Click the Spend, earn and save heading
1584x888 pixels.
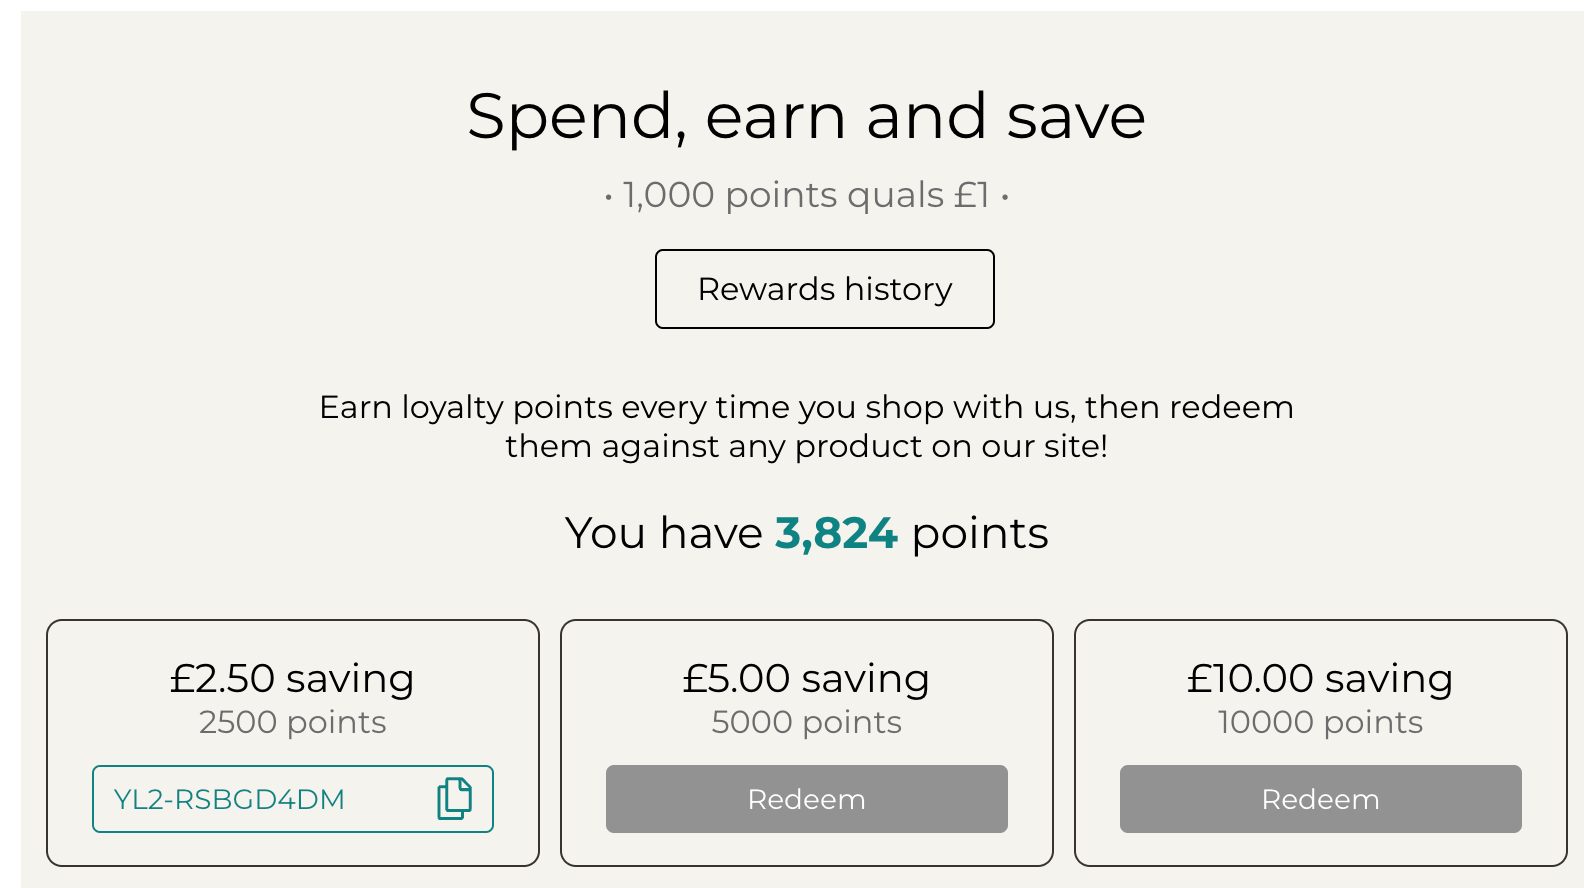806,116
